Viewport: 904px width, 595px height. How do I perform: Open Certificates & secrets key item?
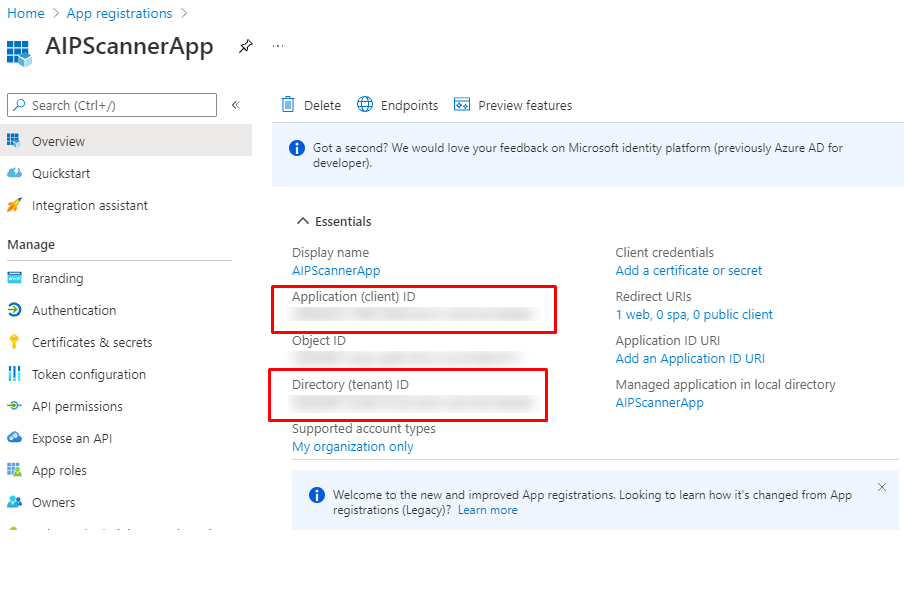tap(91, 342)
